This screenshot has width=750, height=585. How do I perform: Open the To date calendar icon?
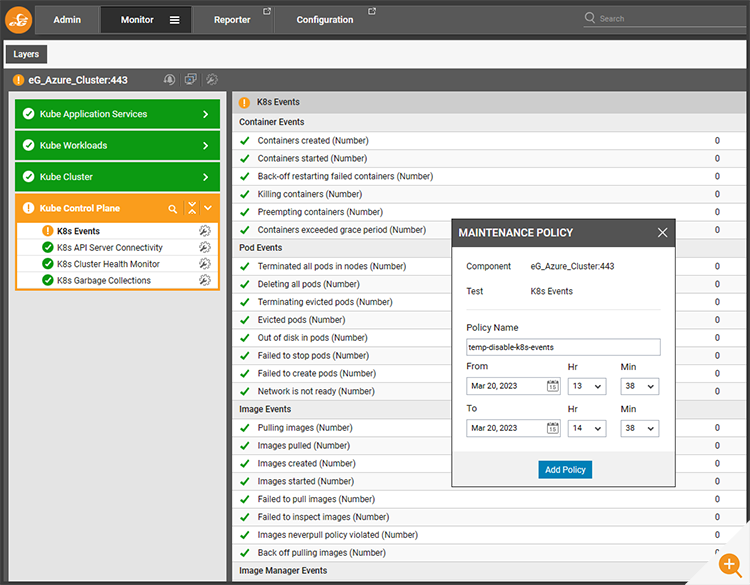[x=552, y=428]
